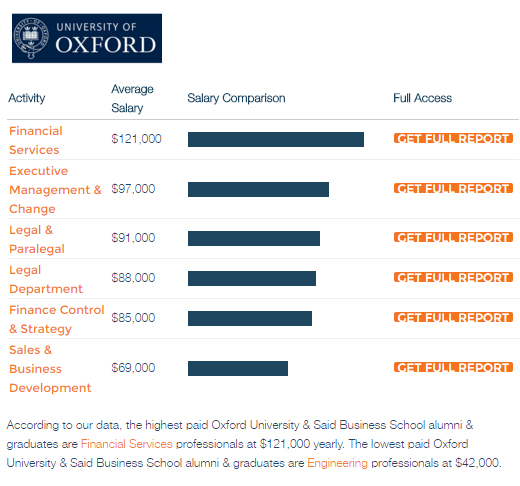Click the Average Salary column header
Image resolution: width=520 pixels, height=486 pixels.
[x=132, y=98]
